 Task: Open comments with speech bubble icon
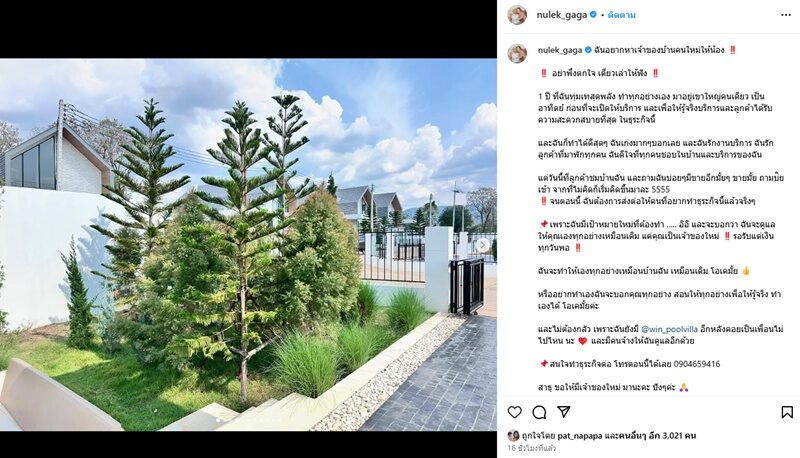click(x=539, y=412)
